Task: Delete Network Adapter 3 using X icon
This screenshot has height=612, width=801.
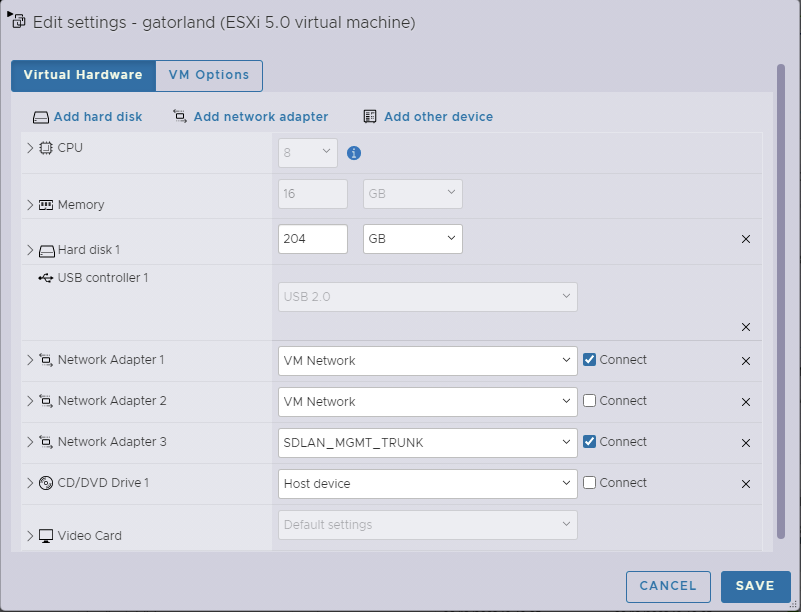Action: click(745, 443)
